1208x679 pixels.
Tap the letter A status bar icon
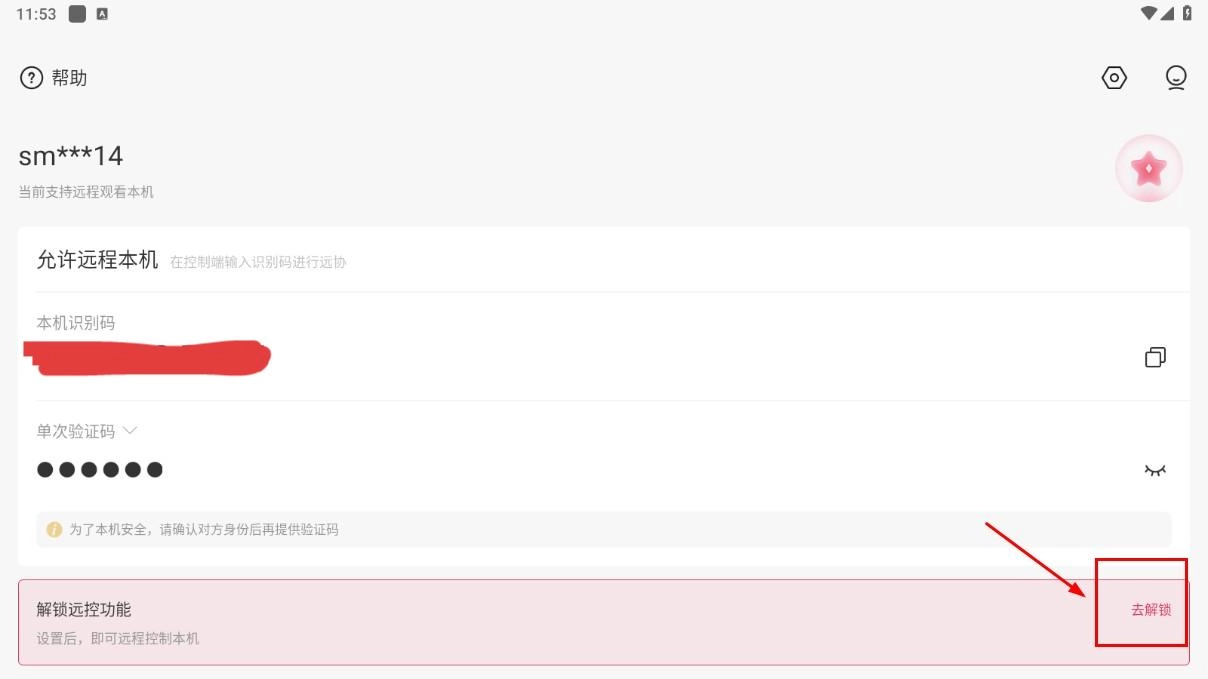[102, 14]
